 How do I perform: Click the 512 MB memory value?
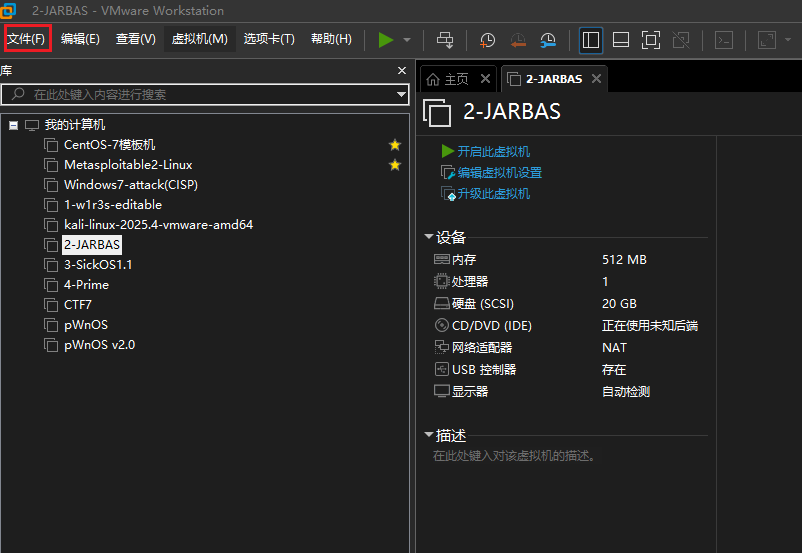[624, 260]
